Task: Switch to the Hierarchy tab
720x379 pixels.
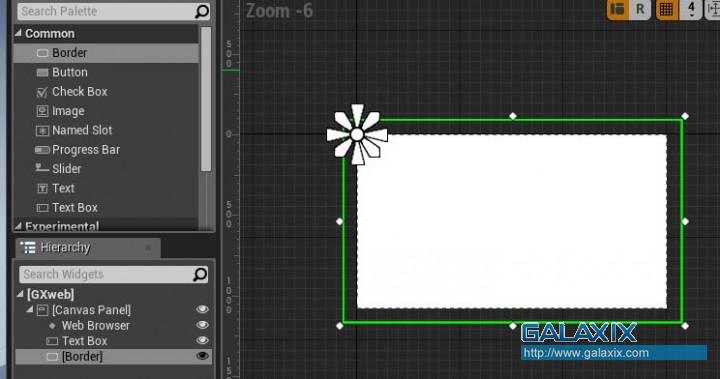Action: click(87, 248)
